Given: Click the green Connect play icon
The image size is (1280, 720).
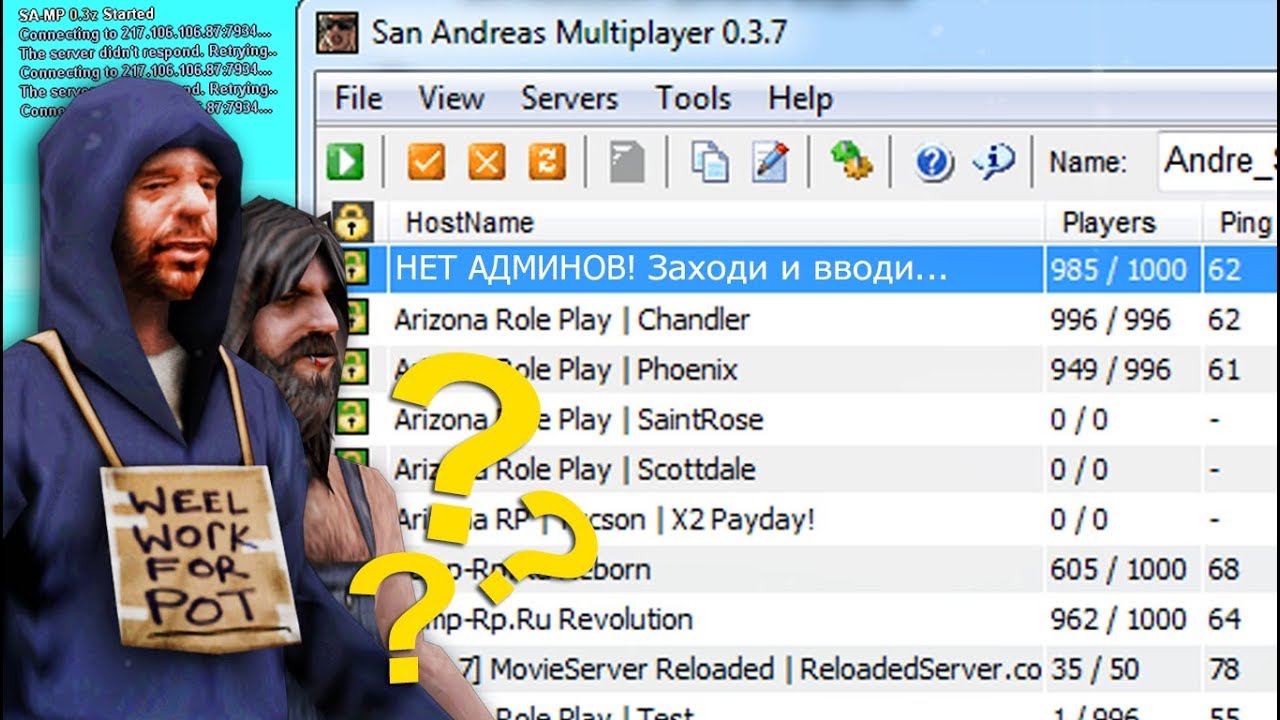Looking at the screenshot, I should [x=345, y=161].
